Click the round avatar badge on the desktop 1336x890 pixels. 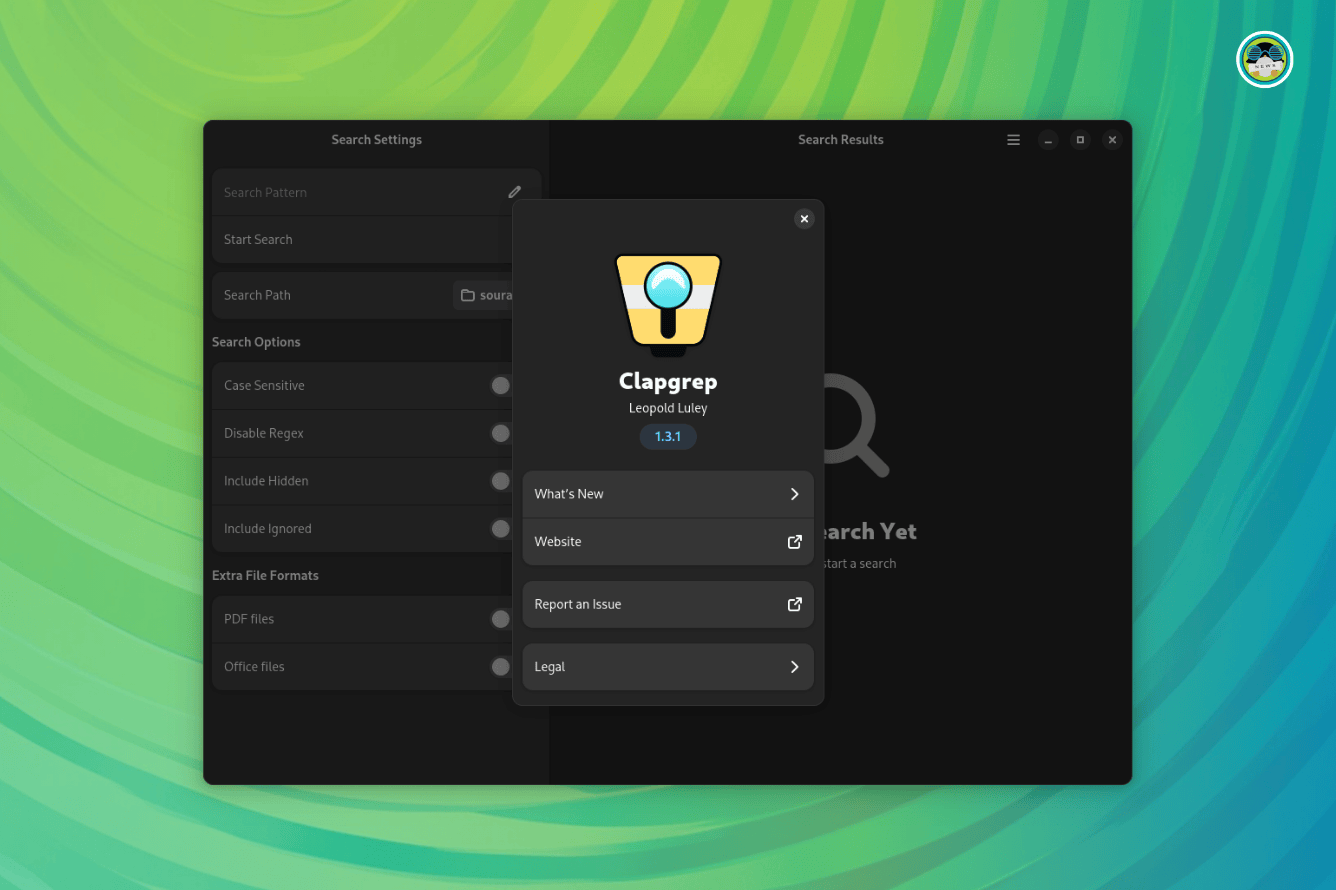coord(1264,60)
